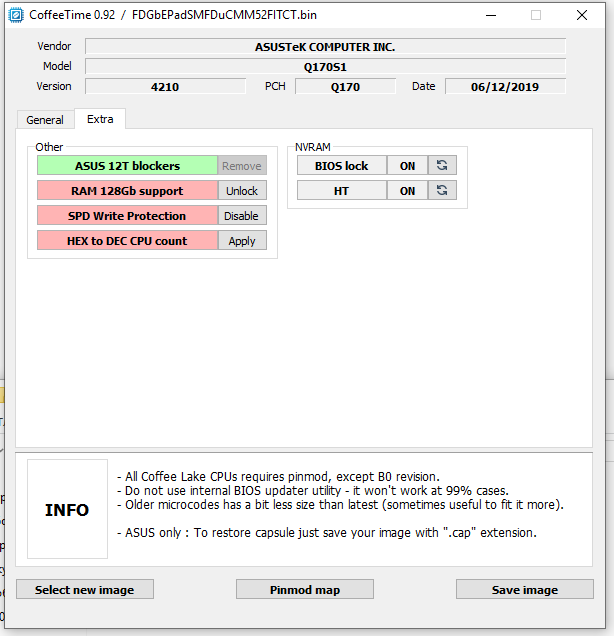Screen dimensions: 614x636
Task: Click the Date field 06/12/2019
Action: [x=505, y=86]
